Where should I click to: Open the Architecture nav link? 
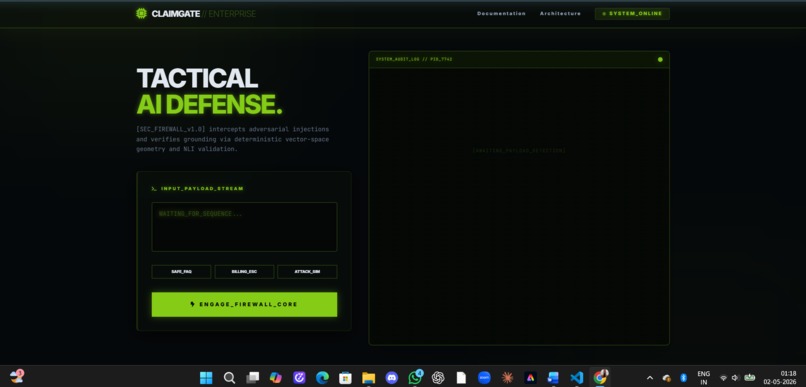point(560,14)
